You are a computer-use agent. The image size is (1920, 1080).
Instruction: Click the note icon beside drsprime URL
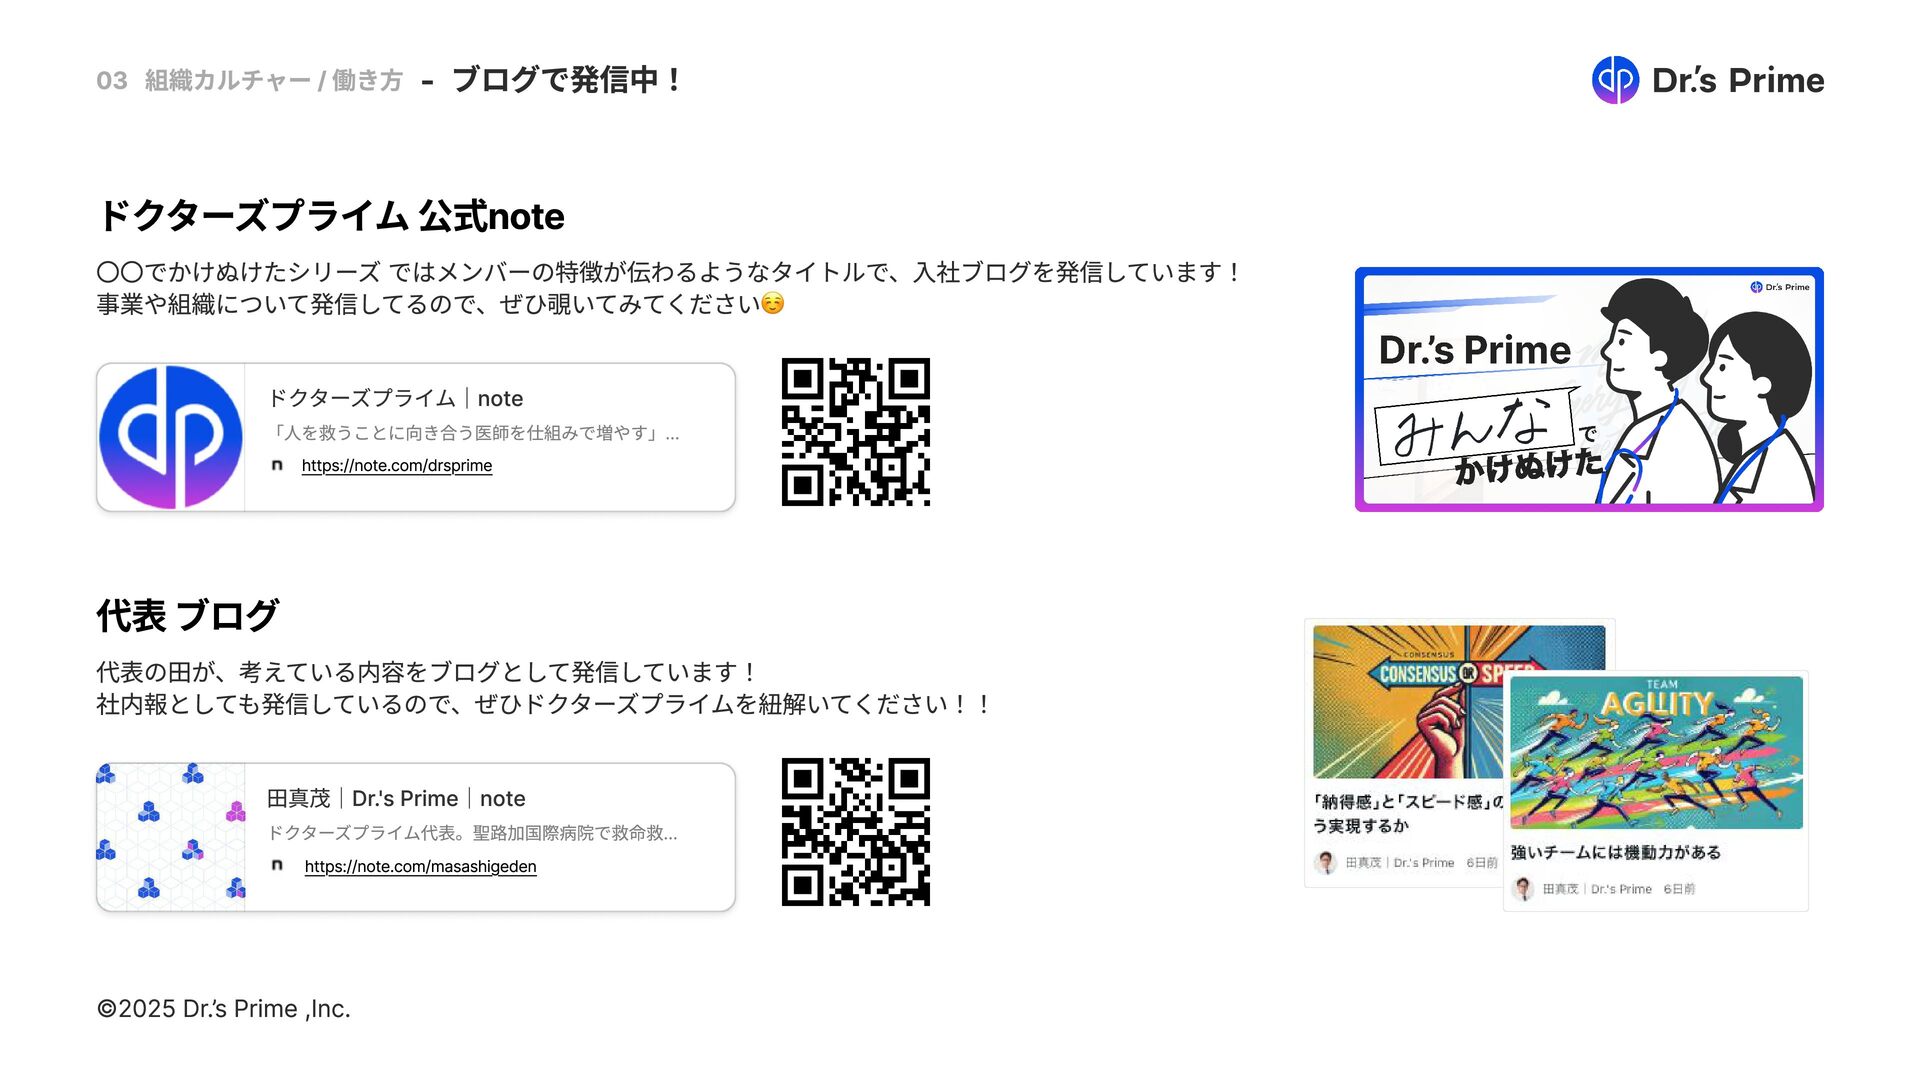pos(277,465)
